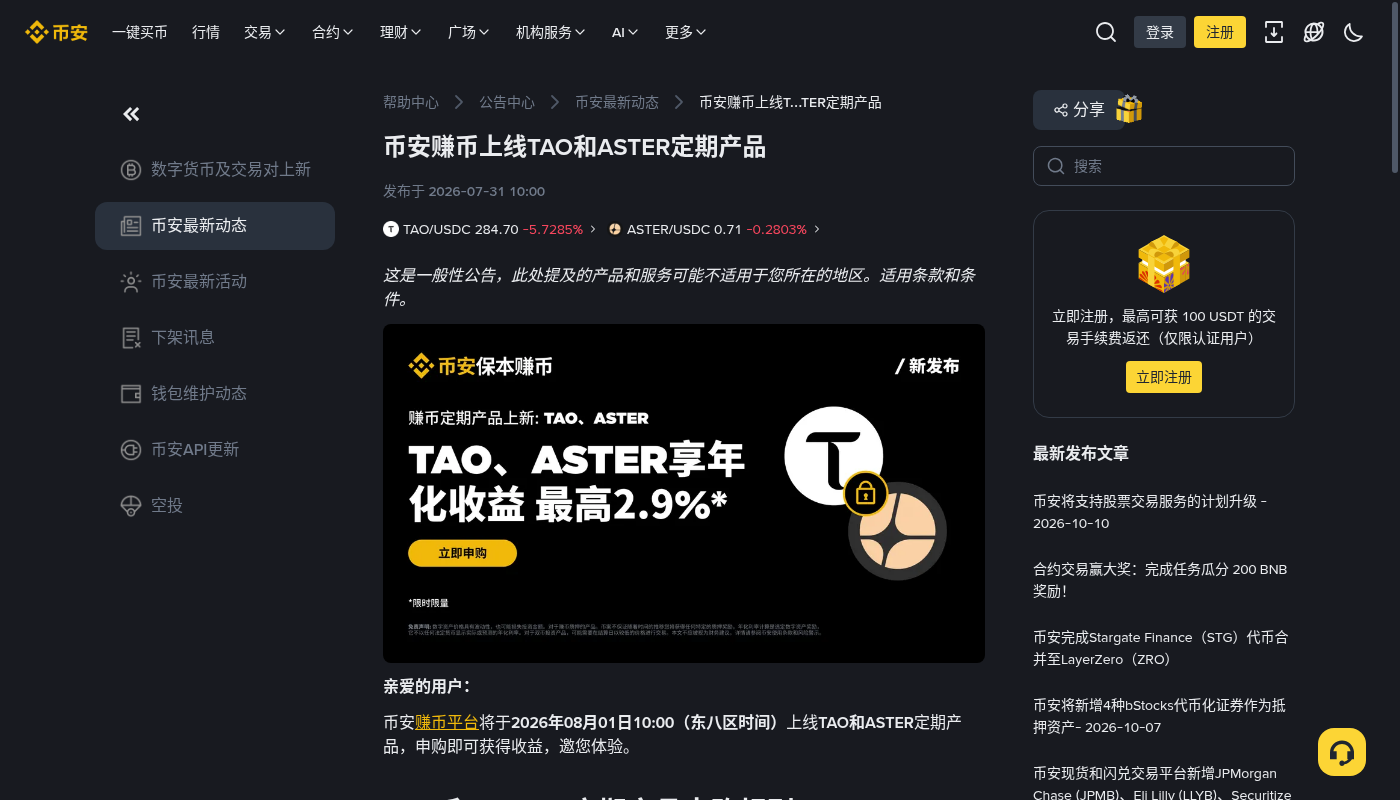Click the TAO coin icon in price ticker

pos(391,229)
